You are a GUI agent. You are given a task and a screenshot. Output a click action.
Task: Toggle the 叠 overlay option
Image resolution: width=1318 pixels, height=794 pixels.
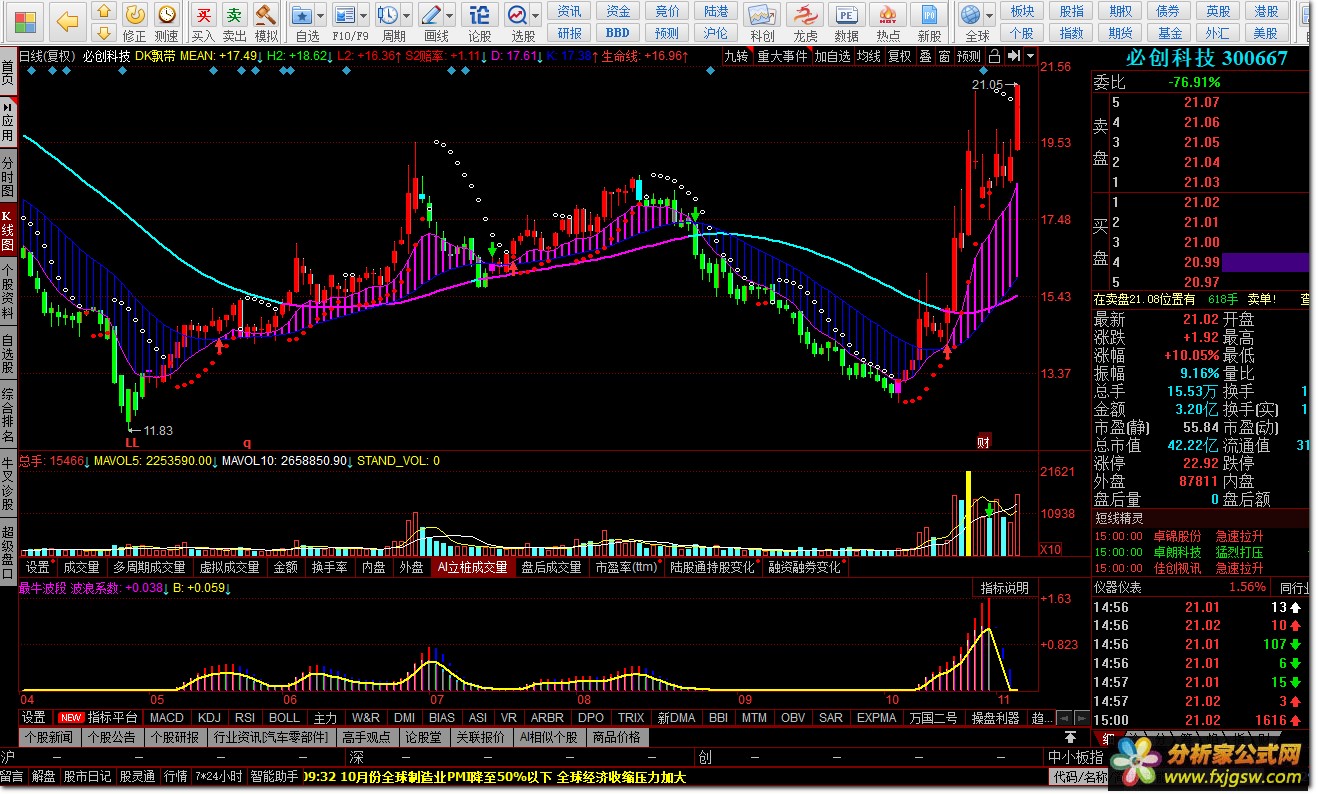tap(926, 57)
